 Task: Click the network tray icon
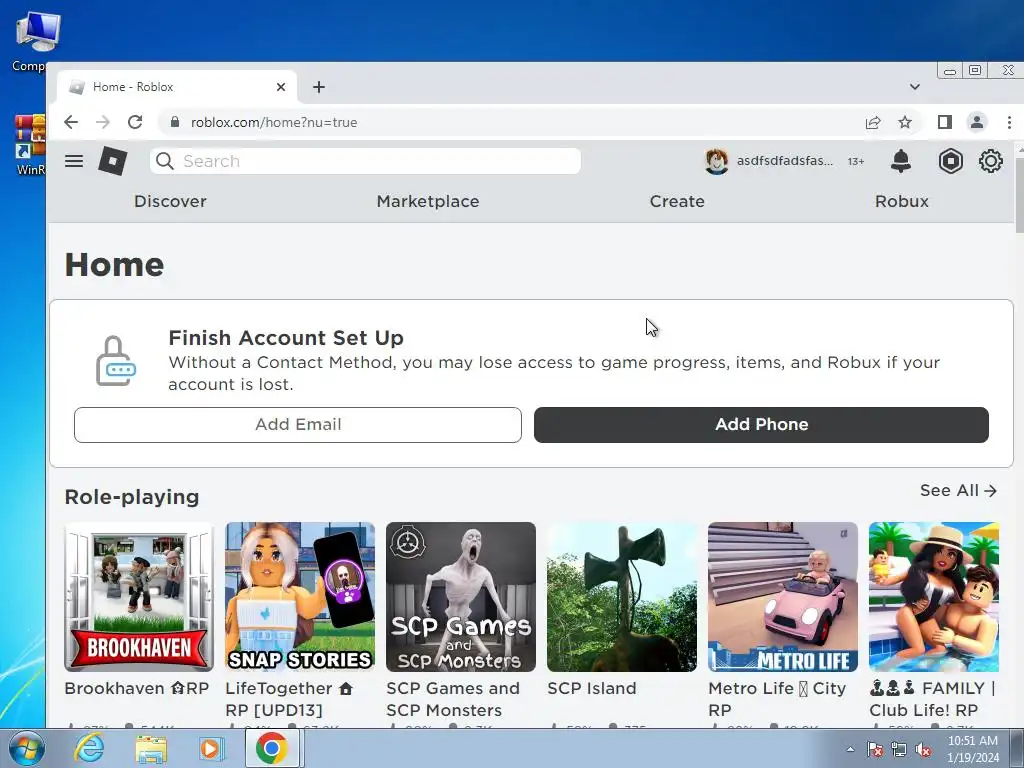(899, 749)
